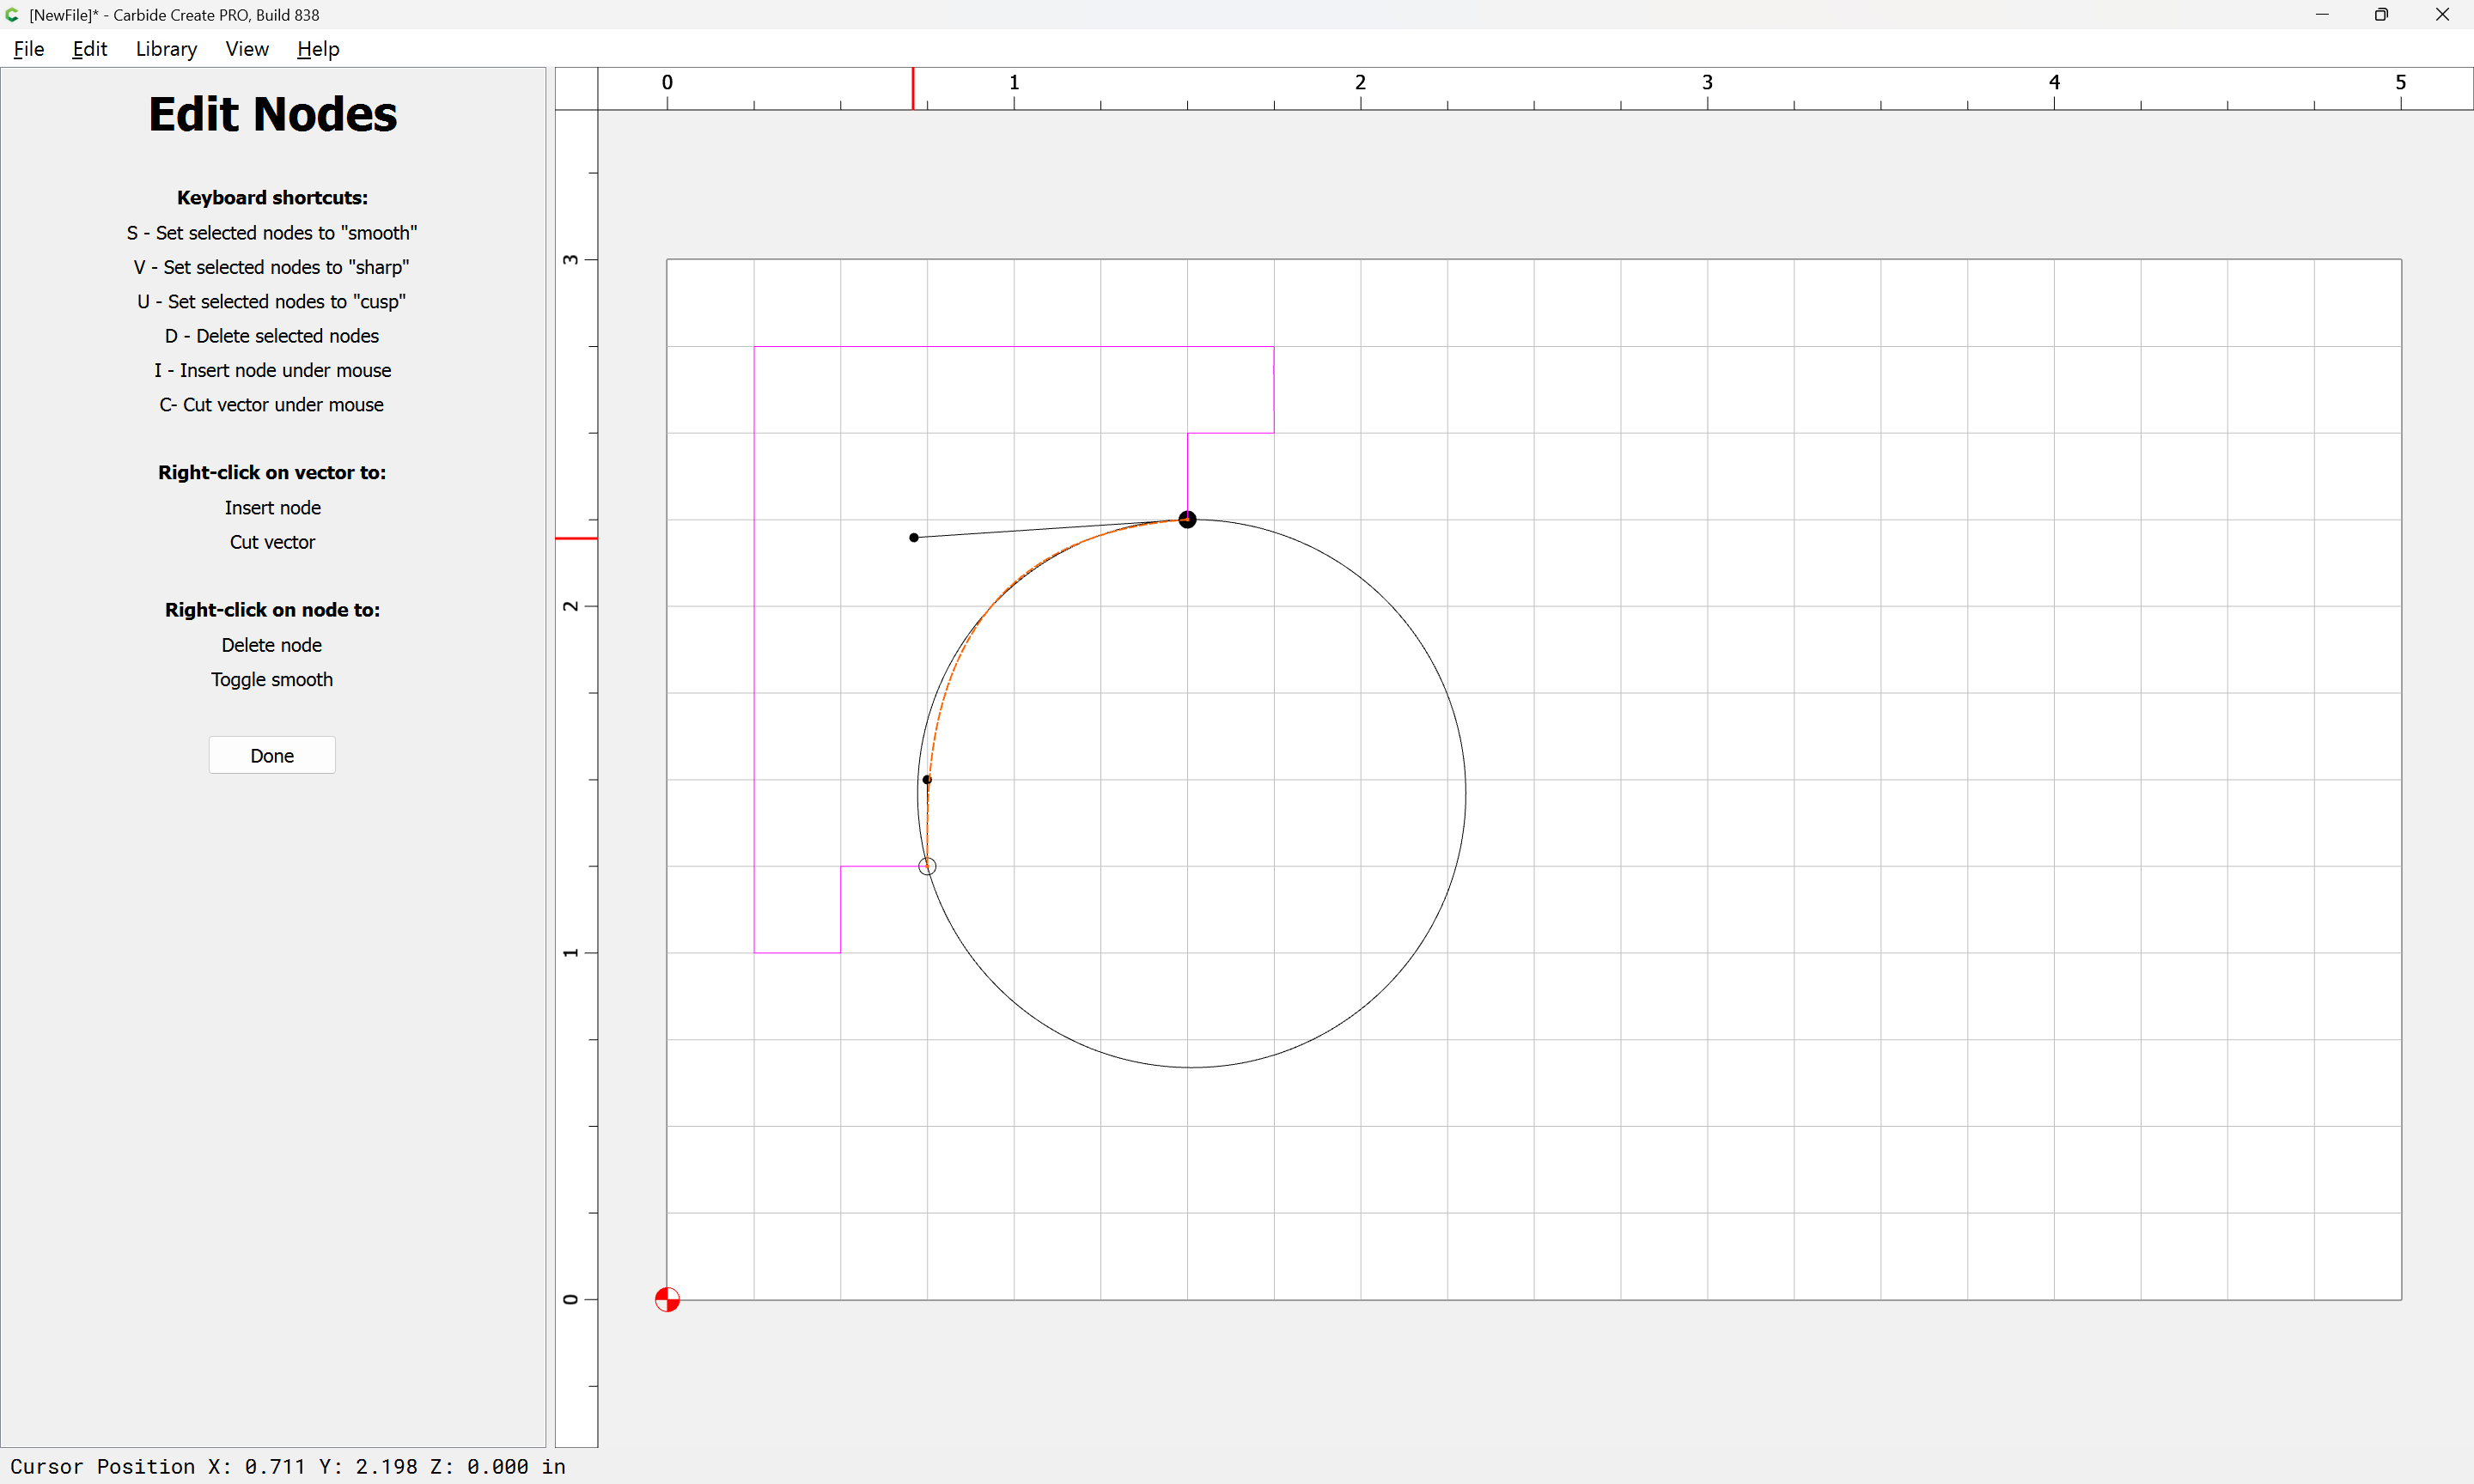Restore down the application window

[2381, 15]
